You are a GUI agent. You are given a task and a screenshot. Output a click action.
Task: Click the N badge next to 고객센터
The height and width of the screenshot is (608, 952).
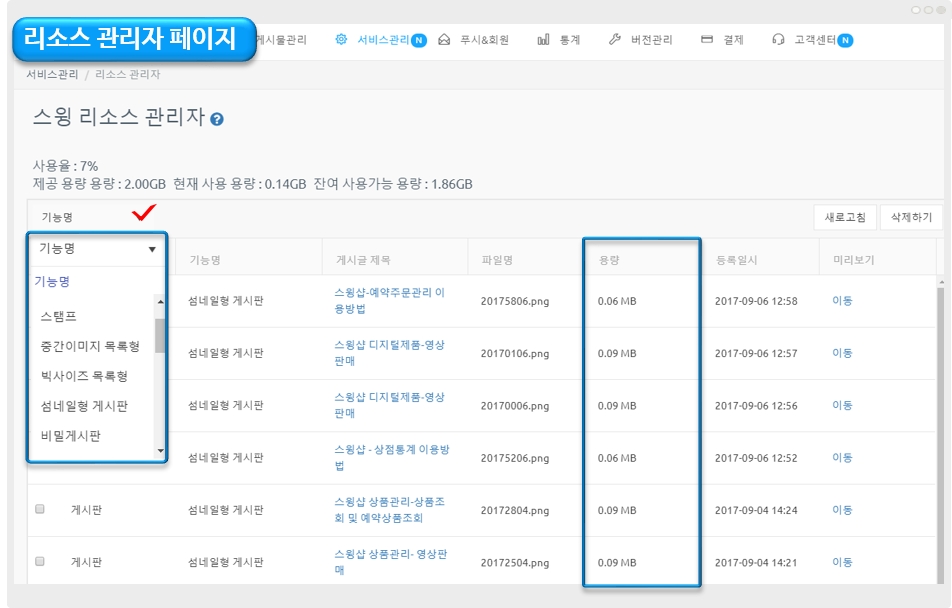click(846, 40)
